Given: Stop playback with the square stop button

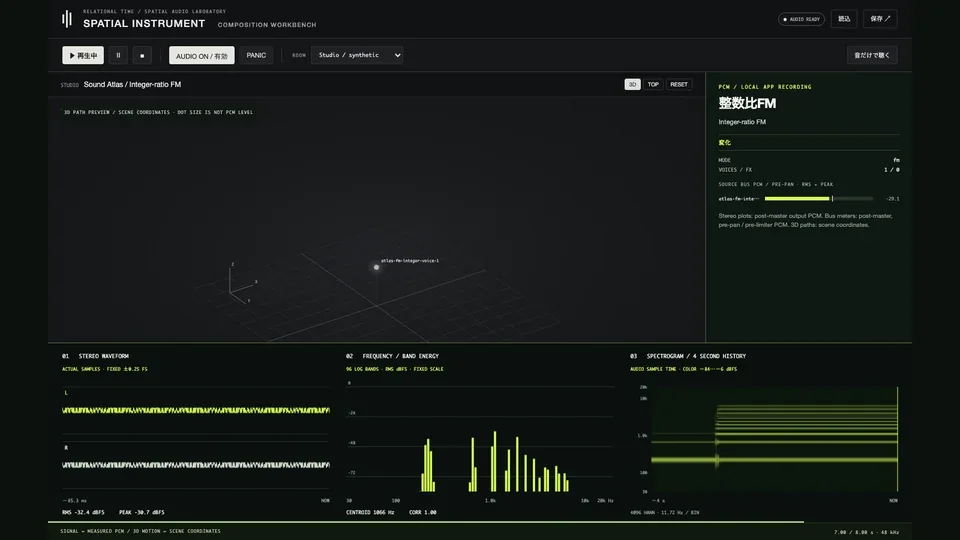Looking at the screenshot, I should coord(142,55).
